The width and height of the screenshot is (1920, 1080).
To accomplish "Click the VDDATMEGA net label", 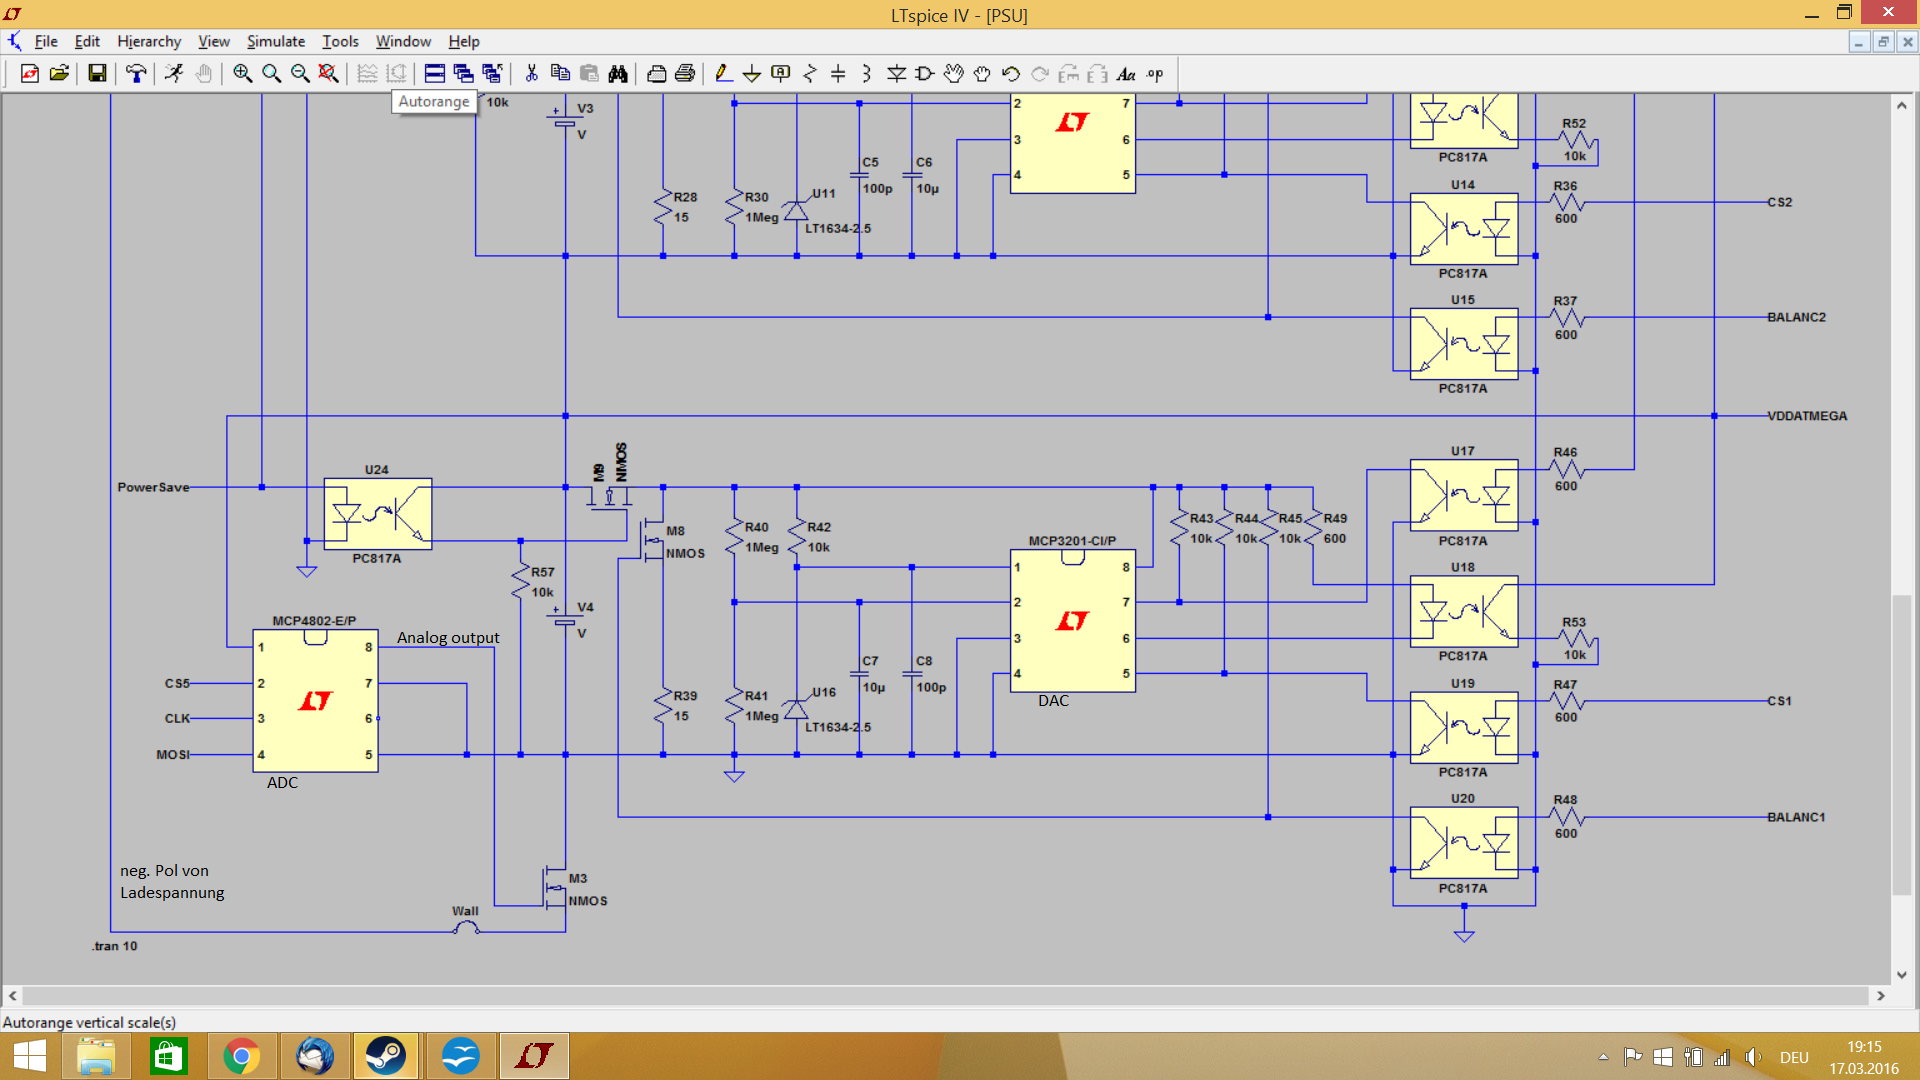I will tap(1807, 416).
